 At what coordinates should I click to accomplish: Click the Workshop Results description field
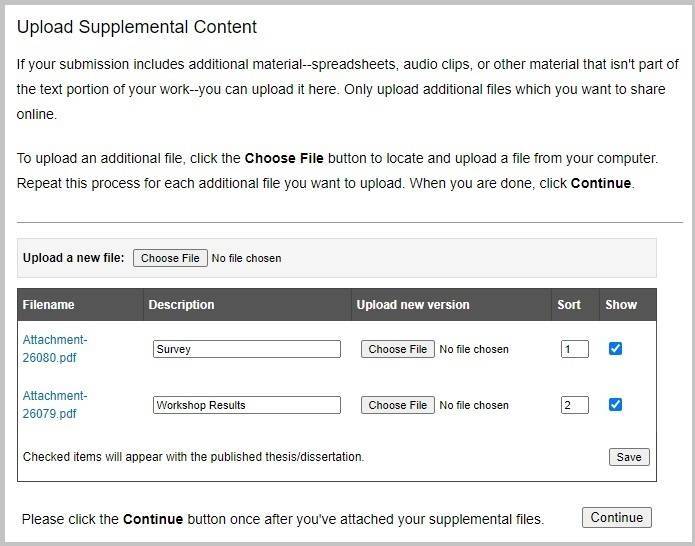[246, 405]
